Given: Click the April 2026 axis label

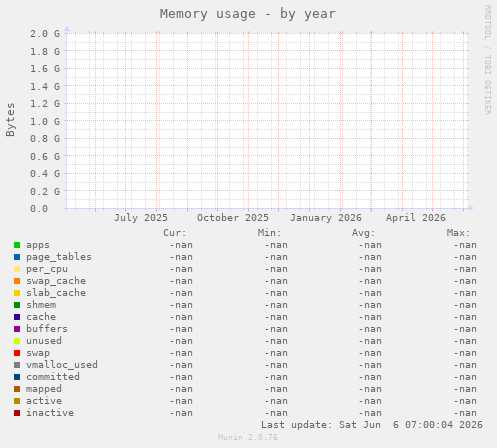Looking at the screenshot, I should pos(416,218).
